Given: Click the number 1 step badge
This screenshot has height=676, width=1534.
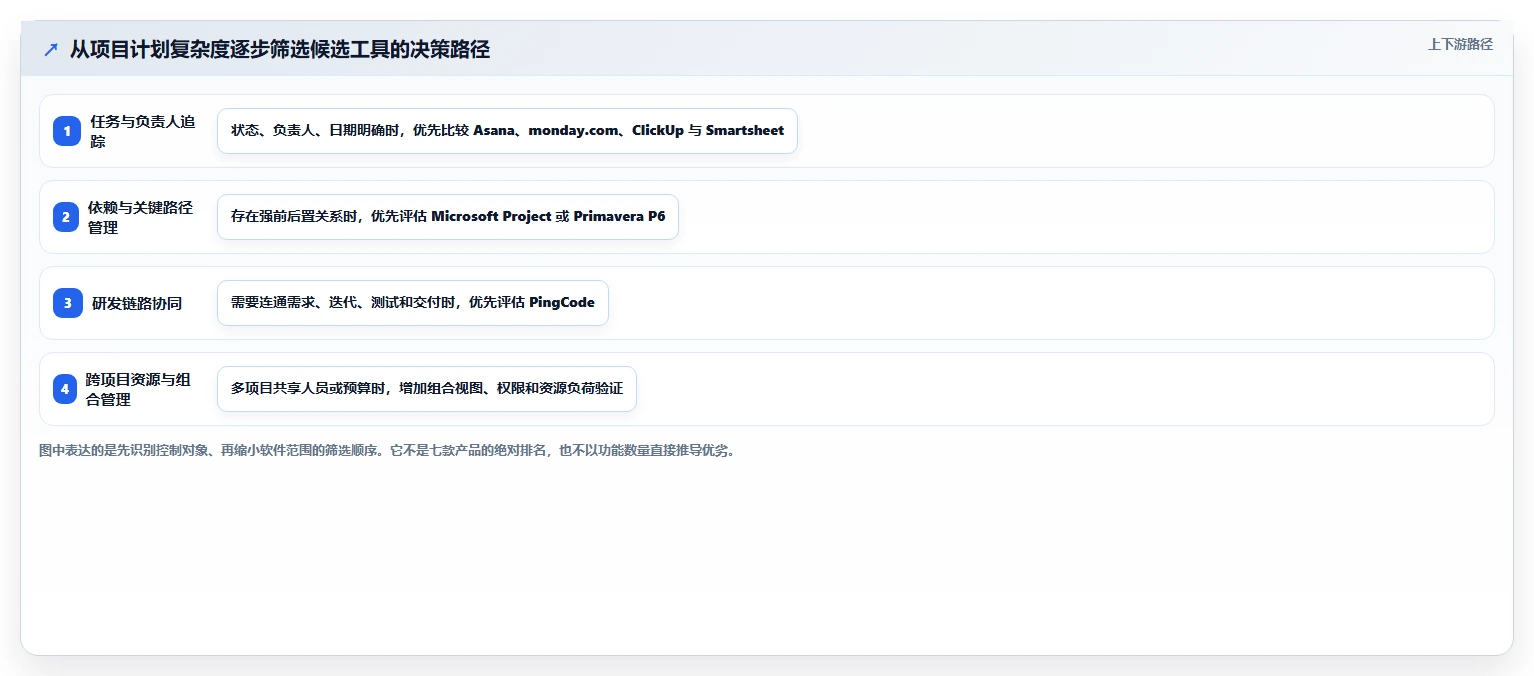Looking at the screenshot, I should point(67,131).
